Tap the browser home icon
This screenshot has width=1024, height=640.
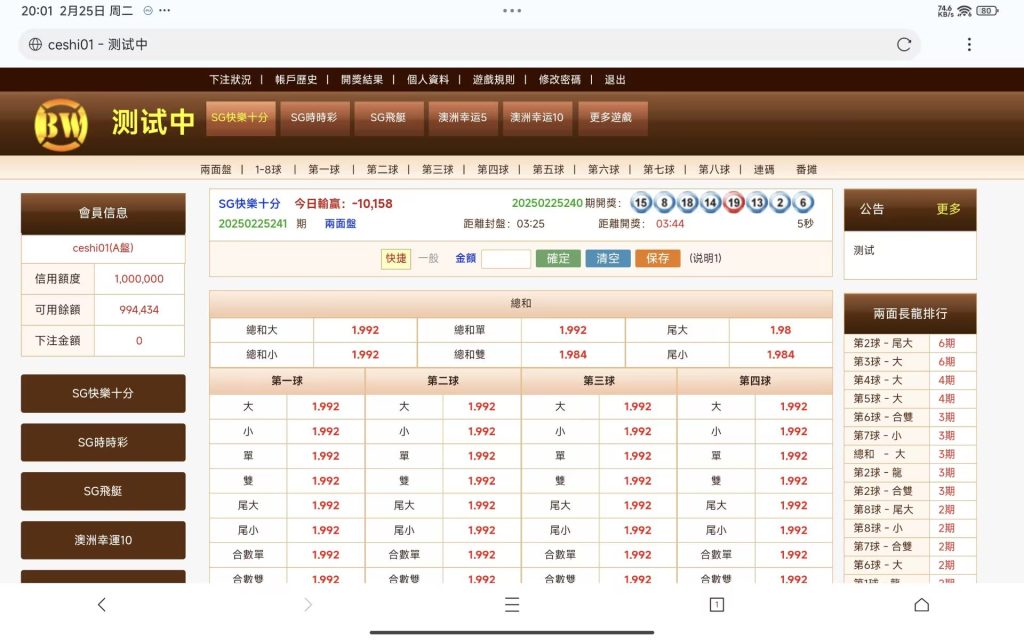(x=921, y=605)
